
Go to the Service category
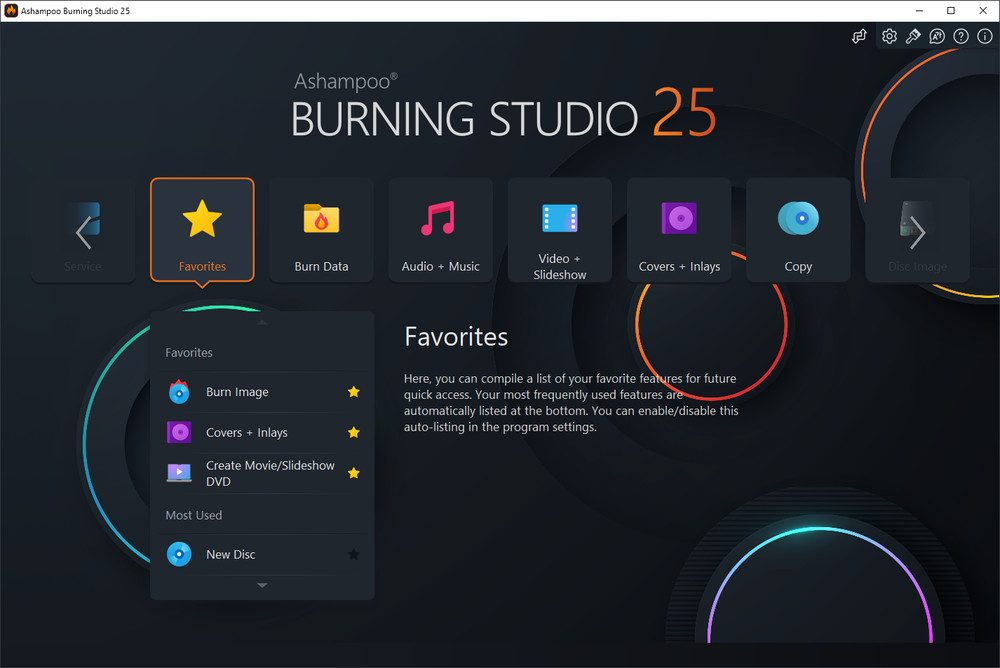(83, 228)
